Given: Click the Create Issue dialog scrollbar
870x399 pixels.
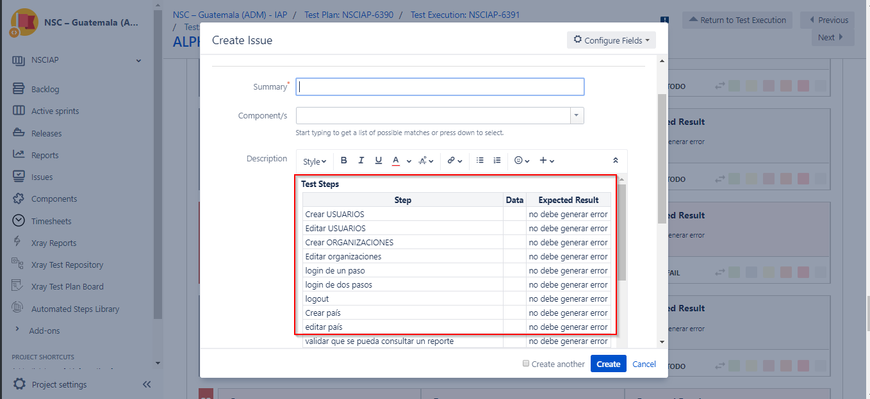Looking at the screenshot, I should point(661,159).
